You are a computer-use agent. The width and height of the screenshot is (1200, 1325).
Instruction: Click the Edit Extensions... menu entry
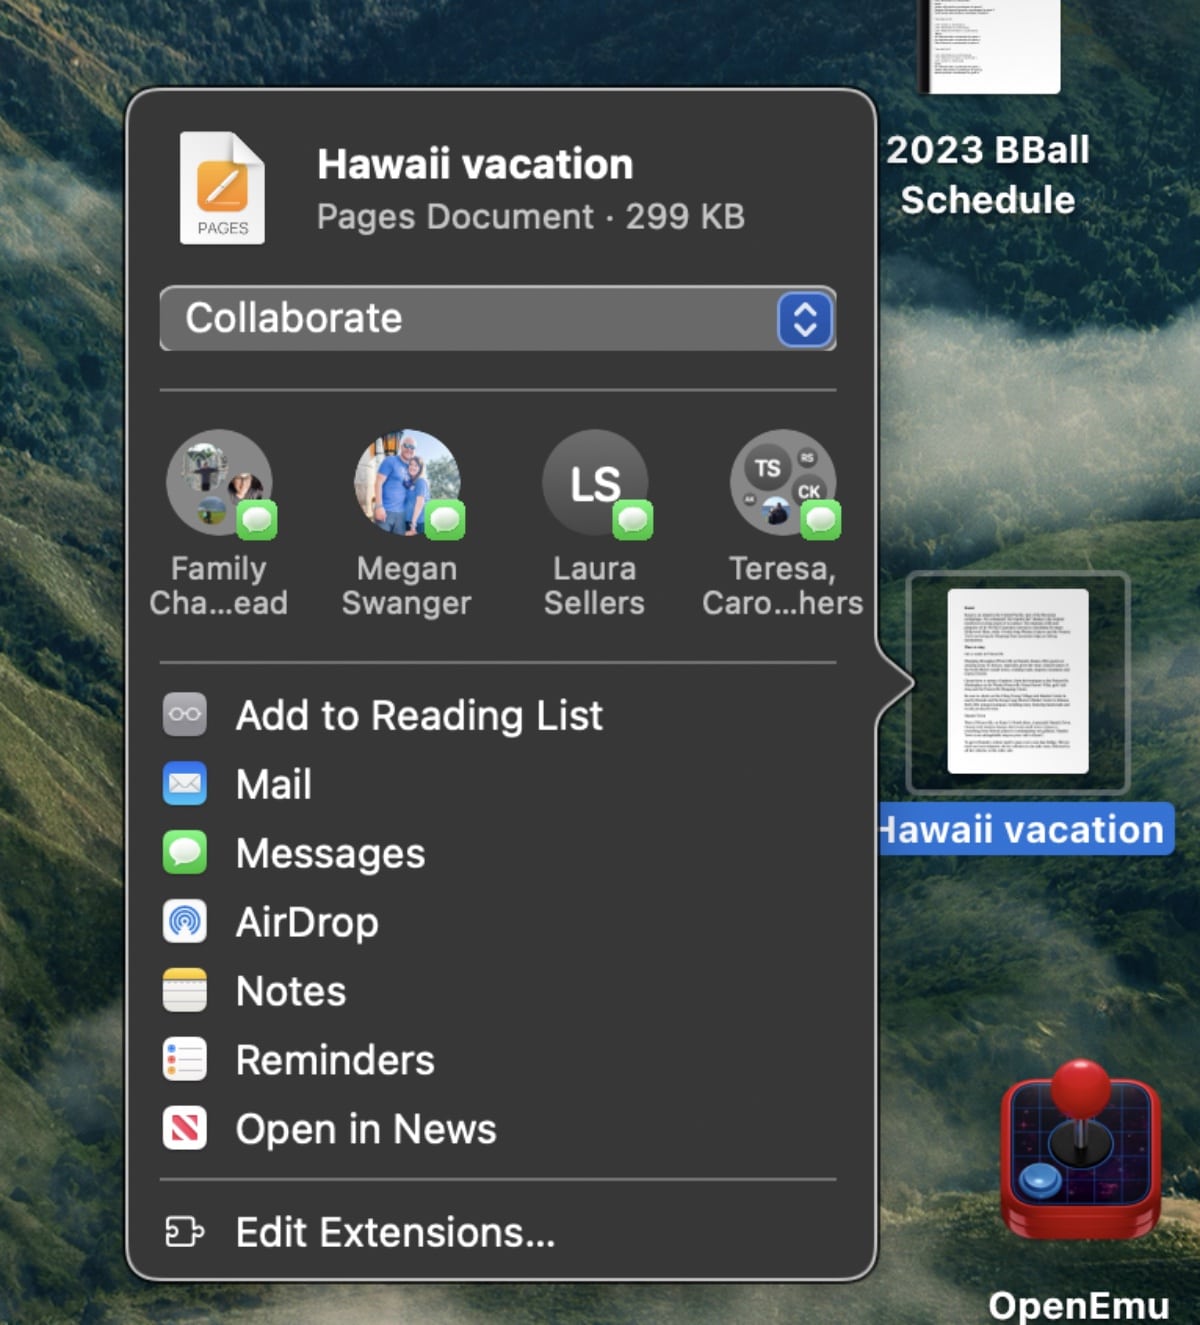(394, 1232)
